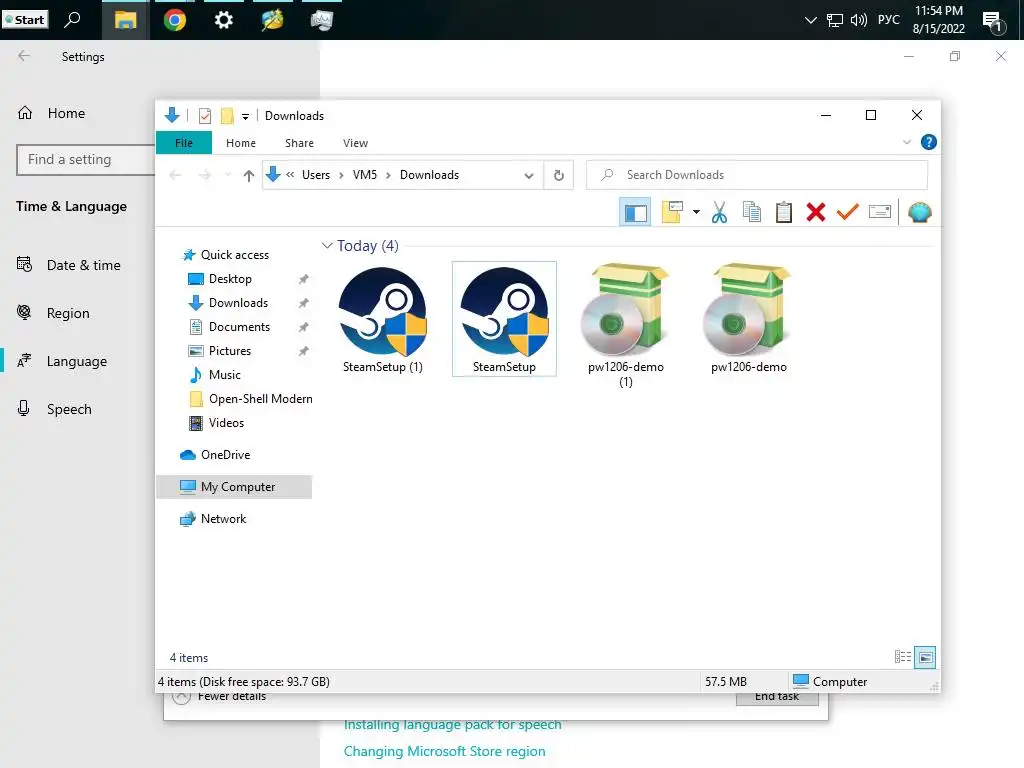Image resolution: width=1024 pixels, height=768 pixels.
Task: Toggle the navigation pane toolbar icon
Action: pos(635,212)
